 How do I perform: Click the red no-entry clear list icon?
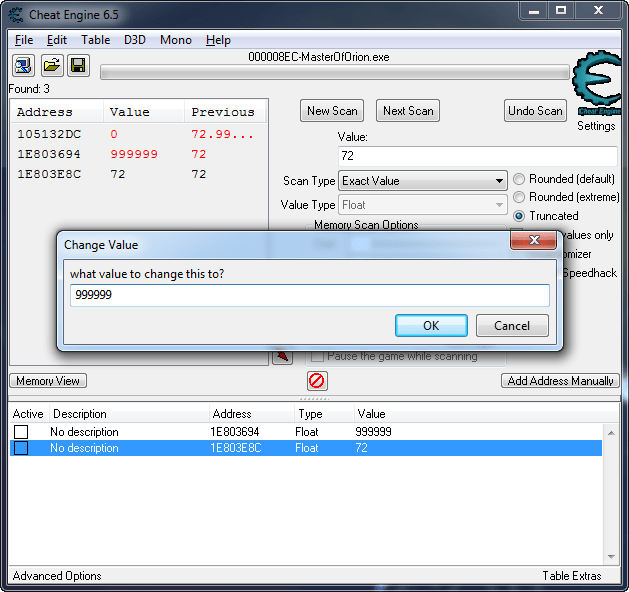tap(317, 381)
